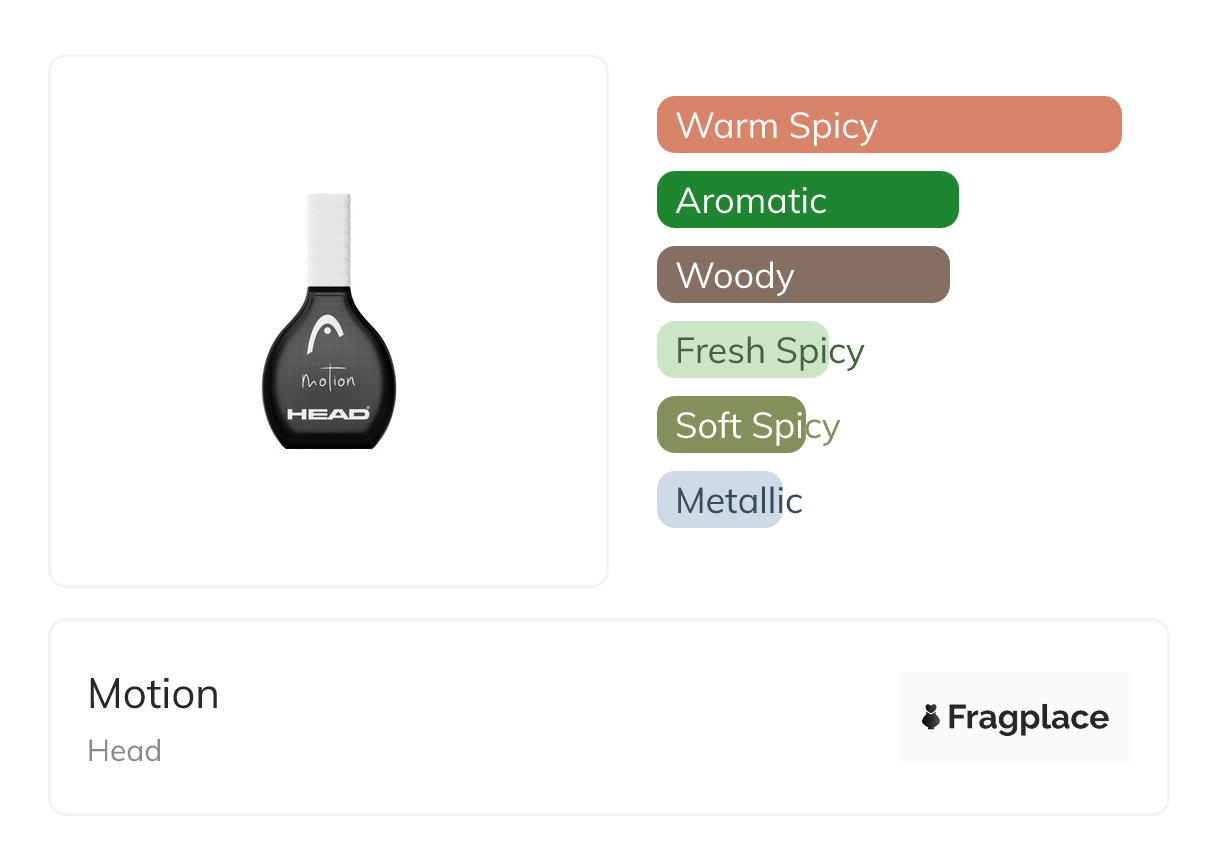Viewport: 1218px width, 864px height.
Task: Click the handwritten 'motion' script on the bottle
Action: click(x=328, y=381)
